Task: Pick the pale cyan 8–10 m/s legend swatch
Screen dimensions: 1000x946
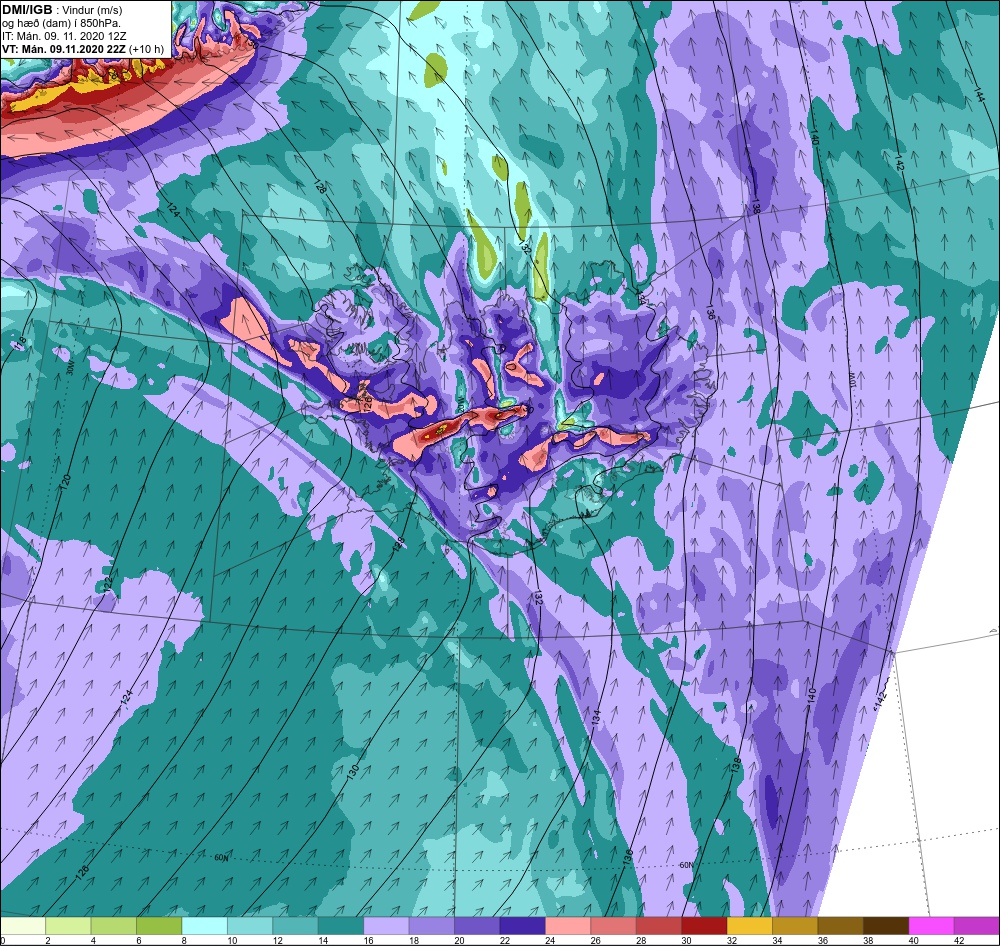Action: (205, 926)
